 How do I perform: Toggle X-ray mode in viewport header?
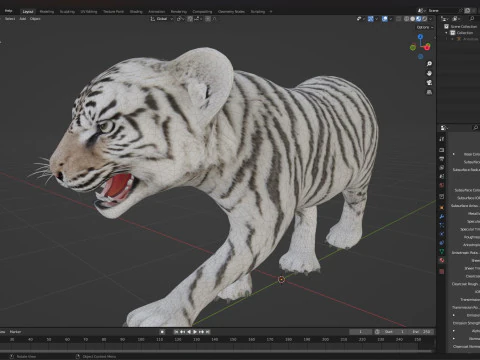(398, 19)
